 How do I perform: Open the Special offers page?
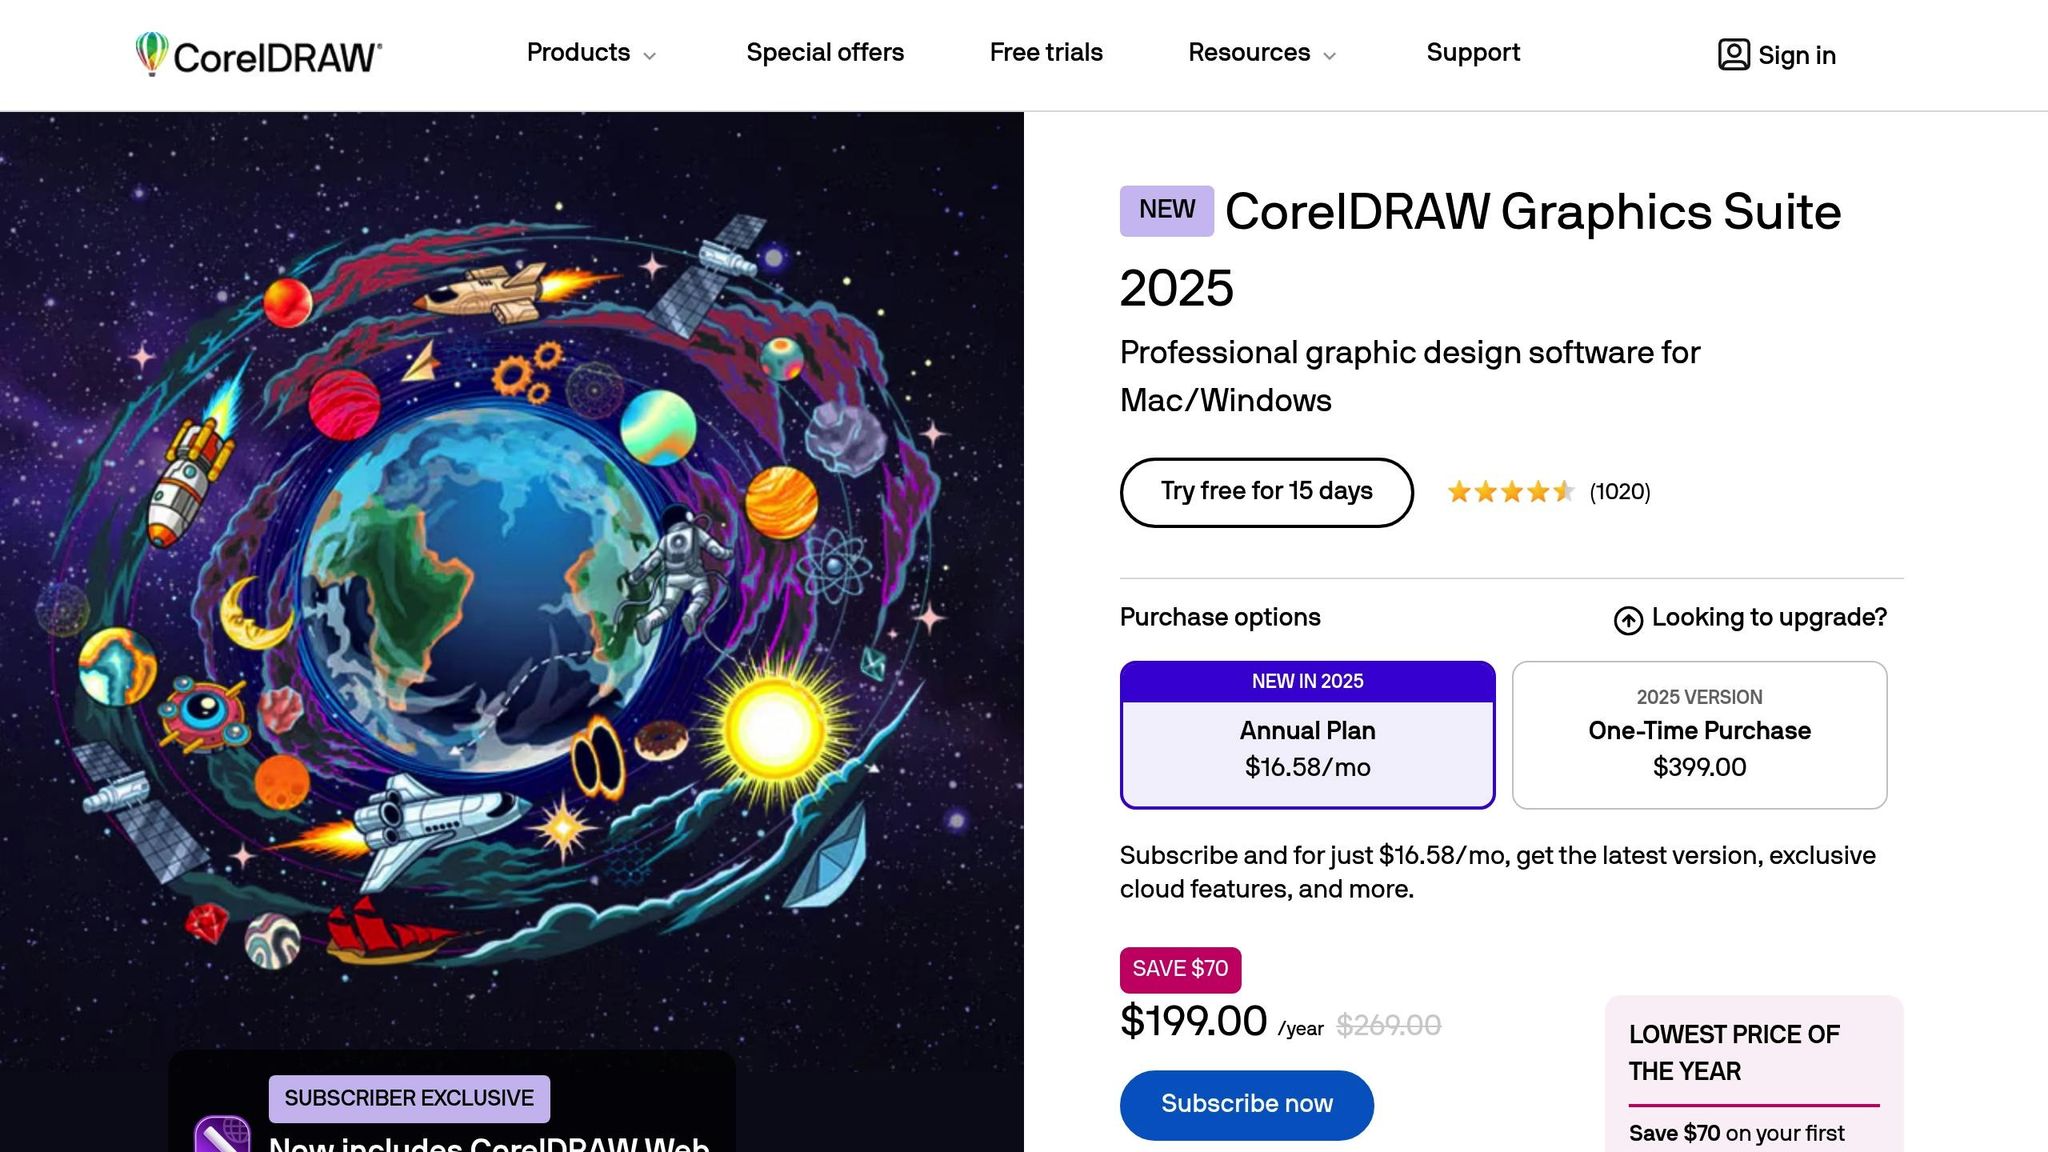pos(825,53)
